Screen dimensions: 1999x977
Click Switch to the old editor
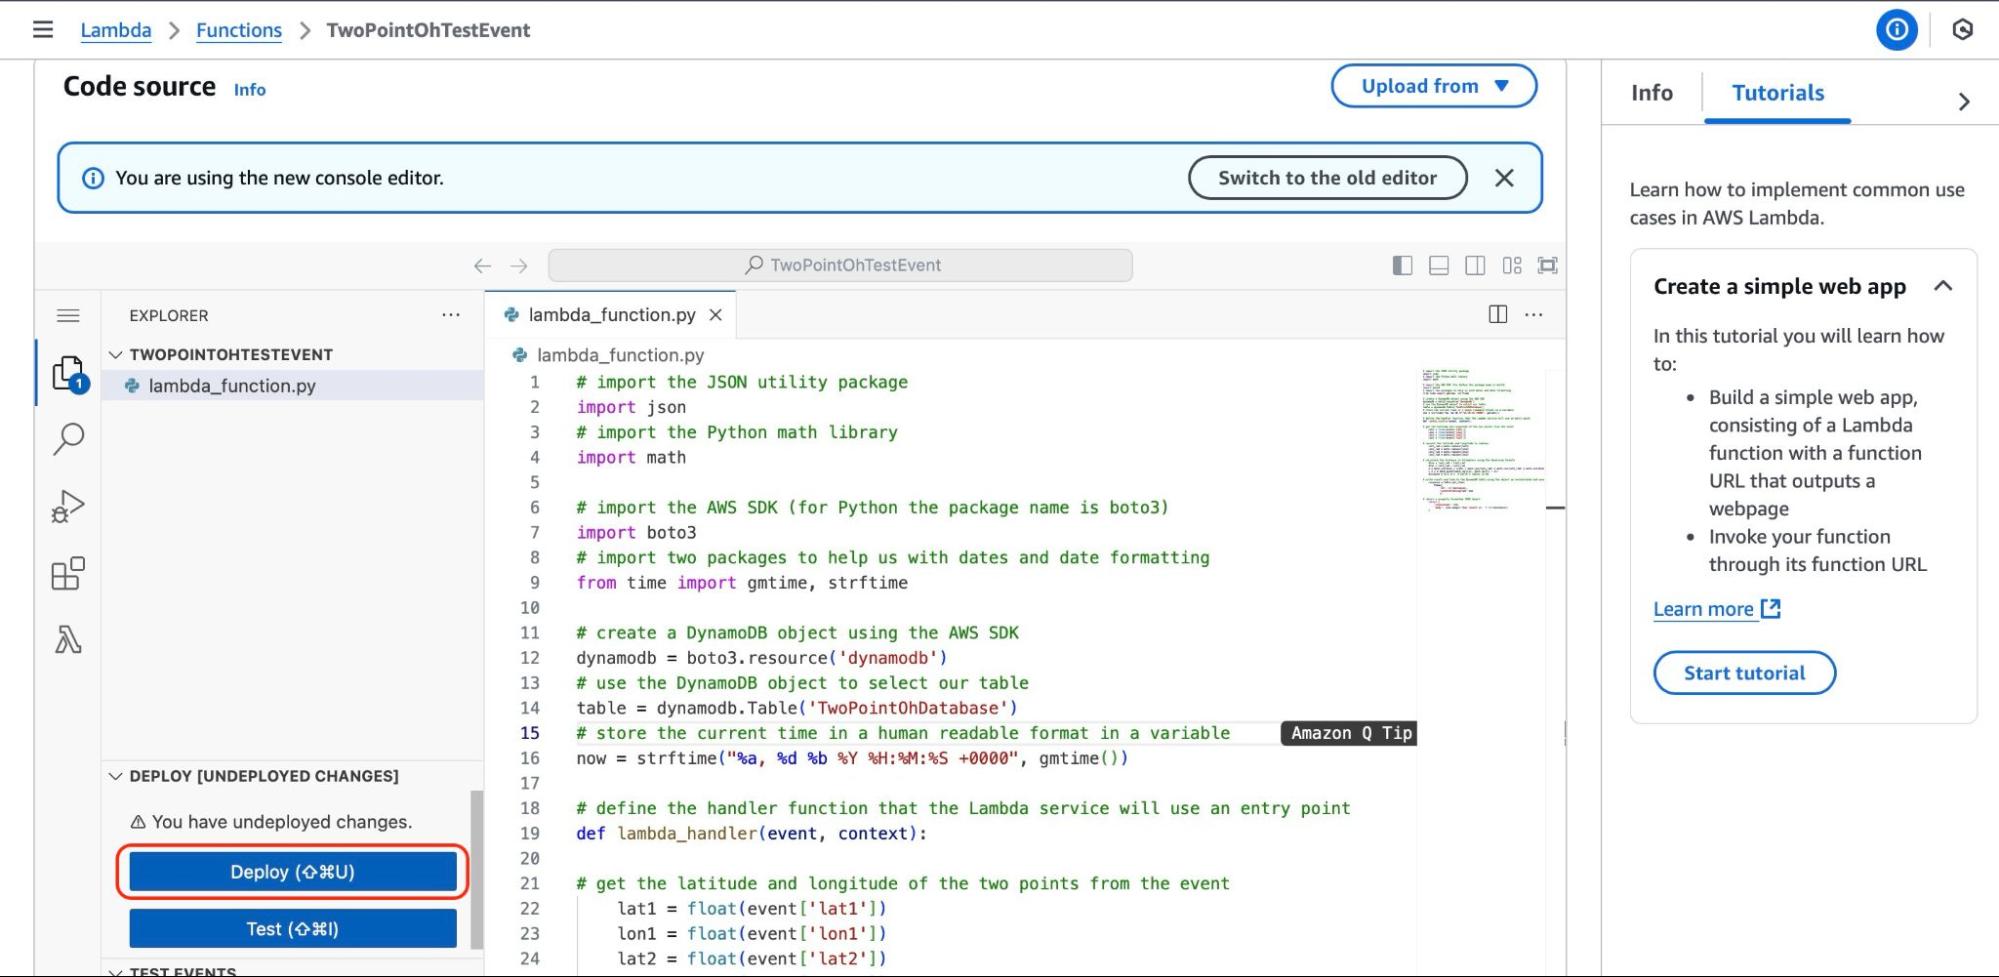[1327, 178]
